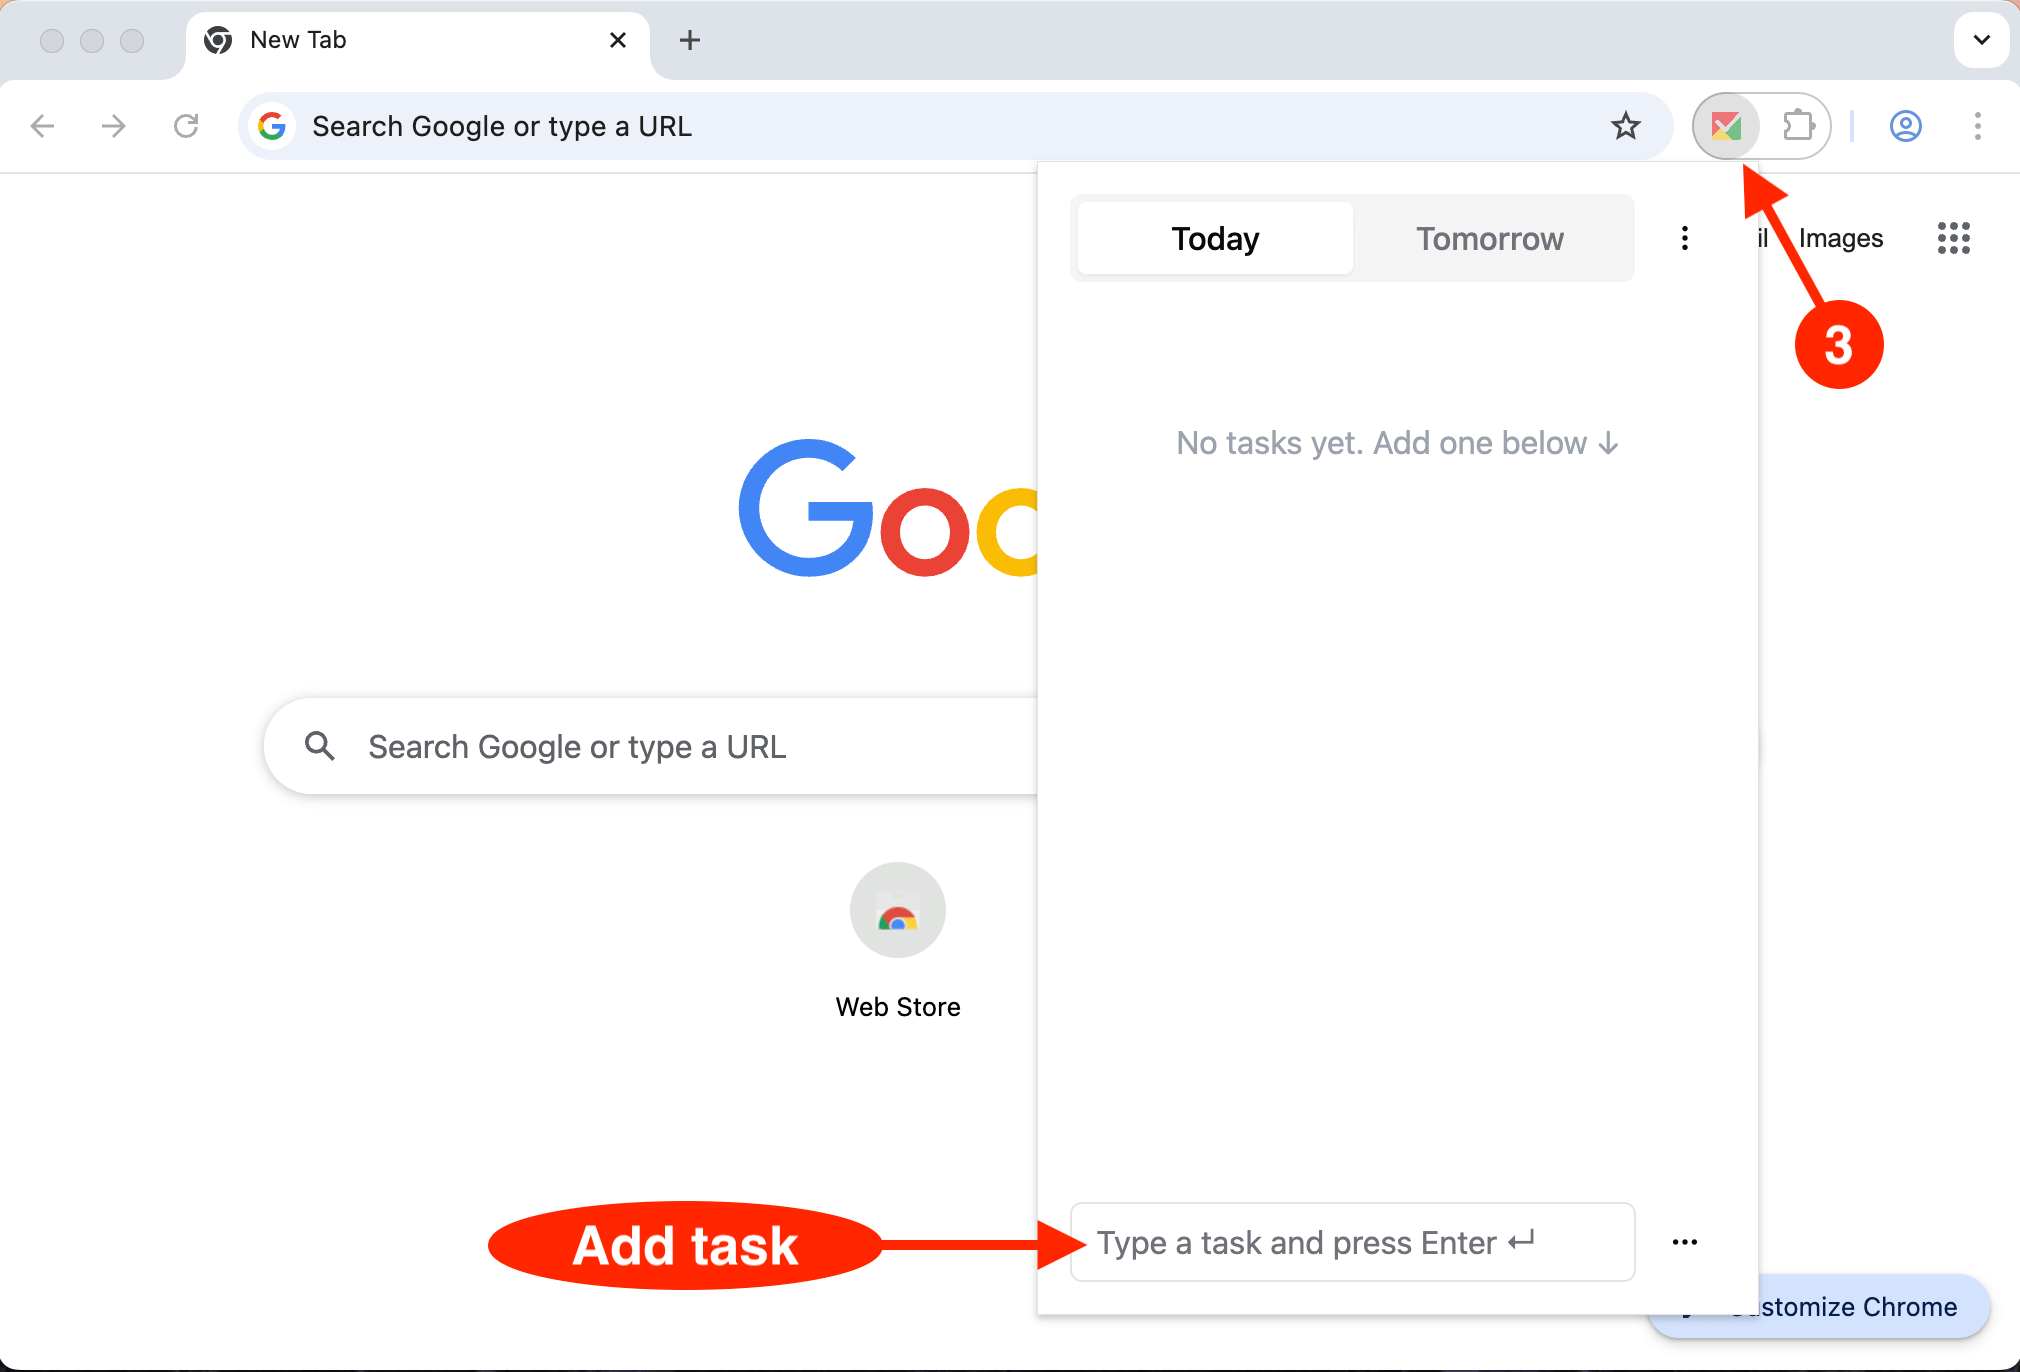Switch to the Tomorrow tab
This screenshot has width=2020, height=1372.
pos(1489,238)
